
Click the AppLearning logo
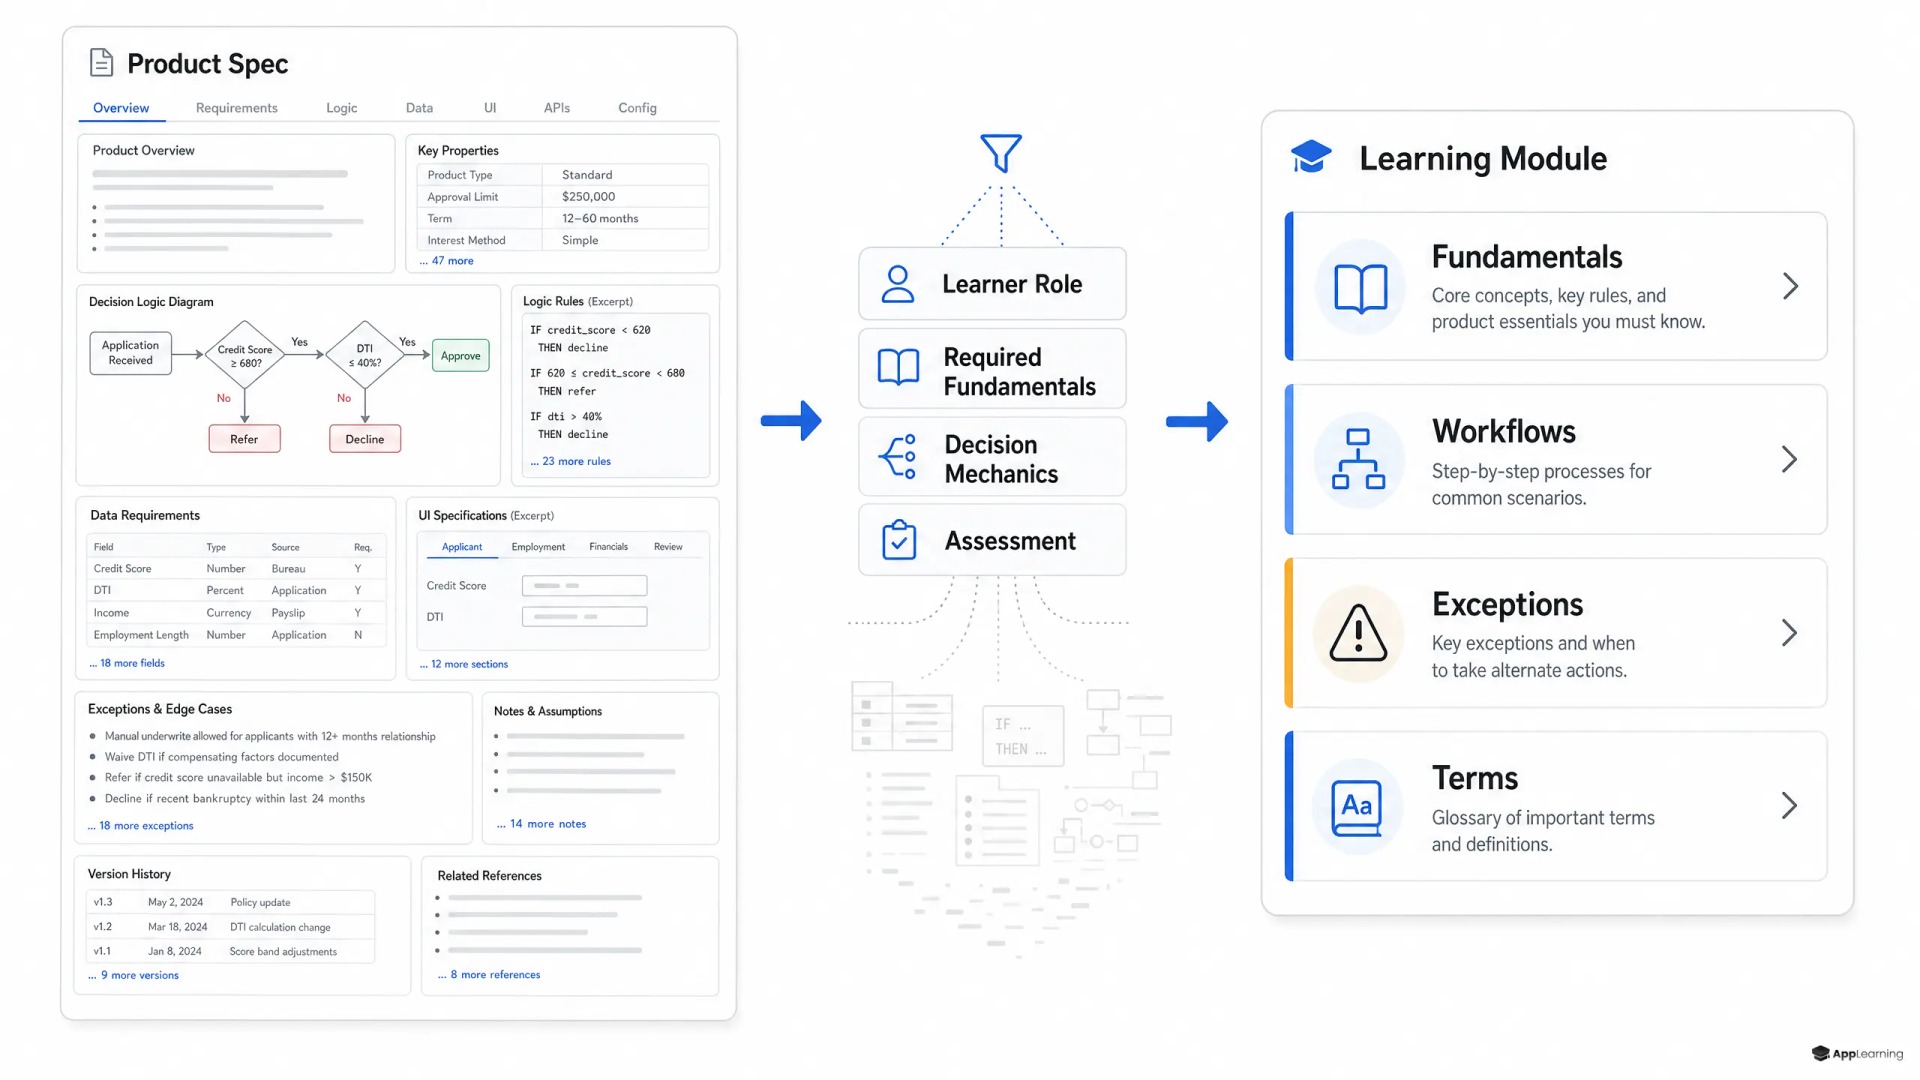(1857, 1053)
